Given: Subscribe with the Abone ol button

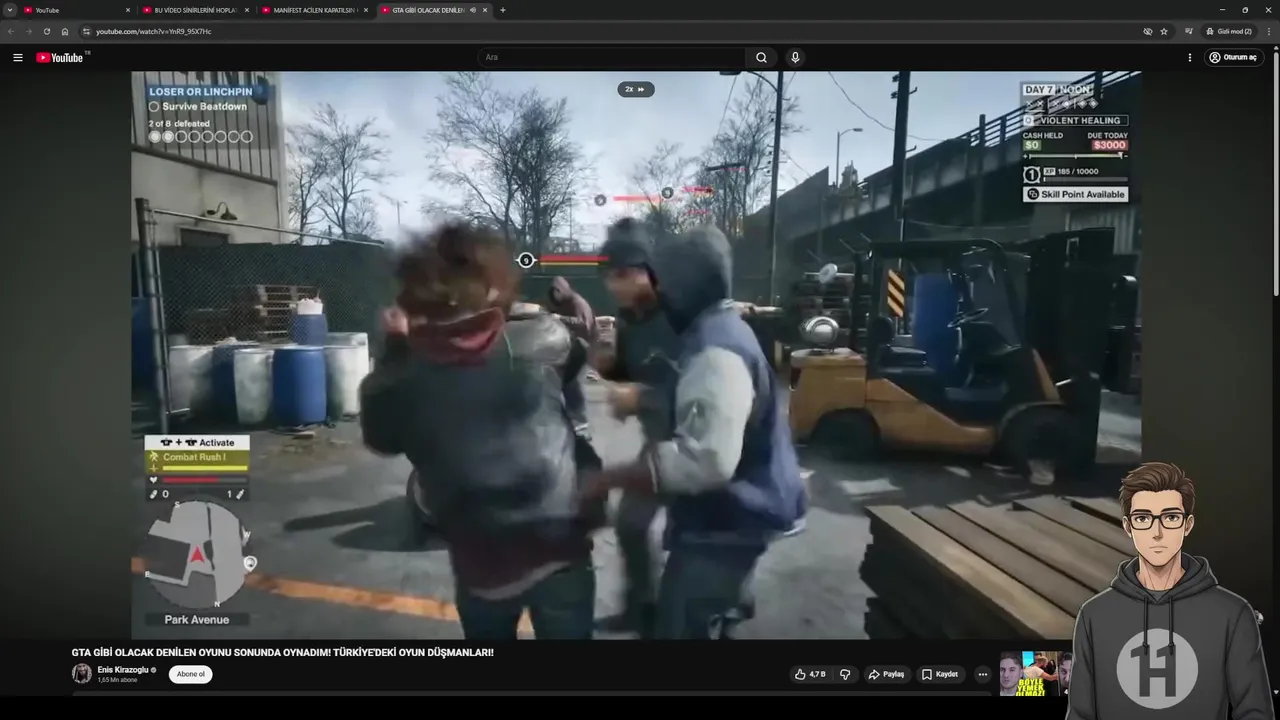Looking at the screenshot, I should click(190, 674).
